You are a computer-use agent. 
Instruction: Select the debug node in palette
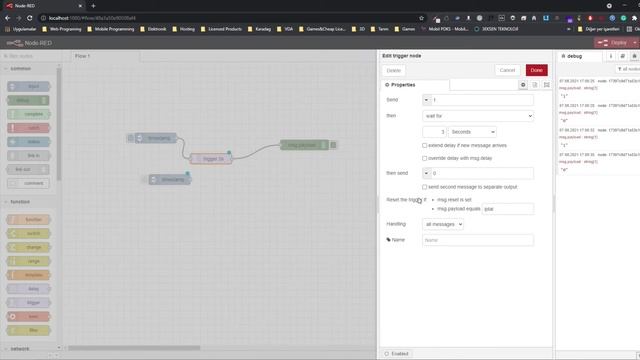(28, 100)
